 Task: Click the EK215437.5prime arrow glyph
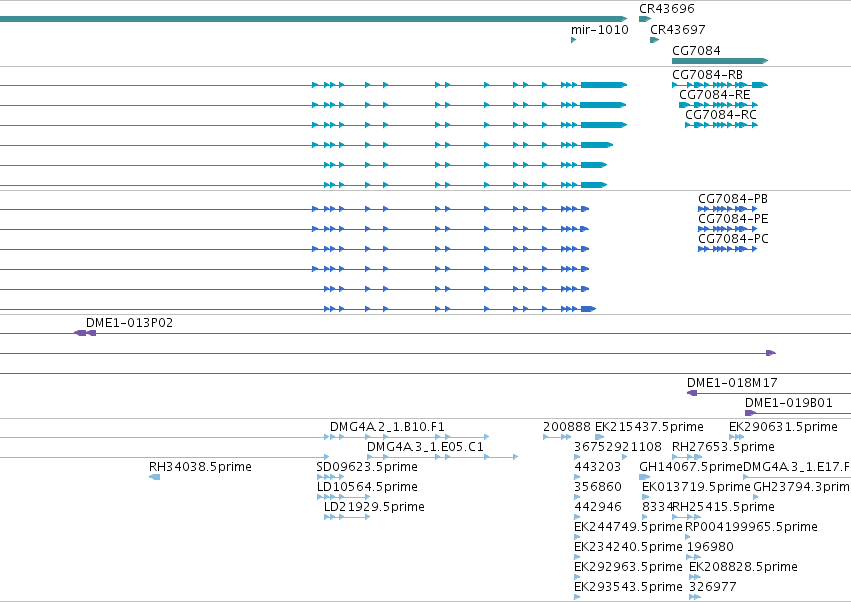[x=600, y=437]
